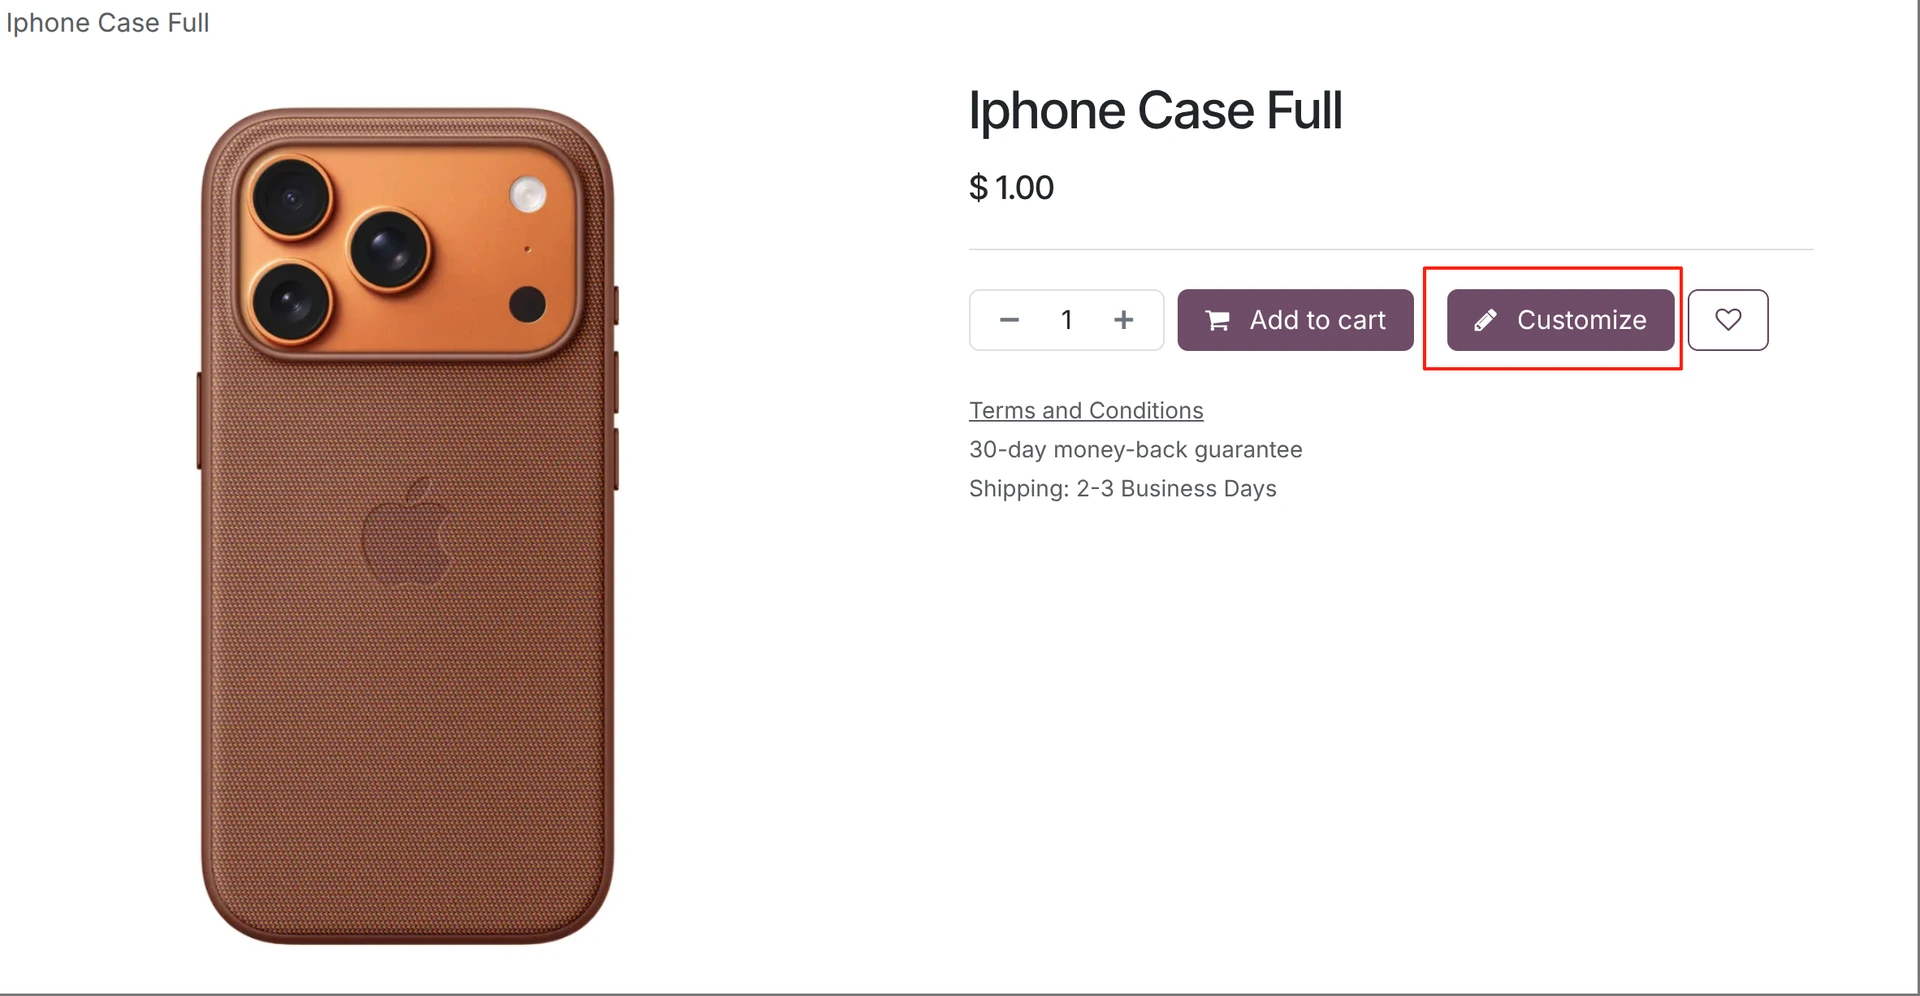Image resolution: width=1920 pixels, height=996 pixels.
Task: Click the Customize button text
Action: (1581, 320)
